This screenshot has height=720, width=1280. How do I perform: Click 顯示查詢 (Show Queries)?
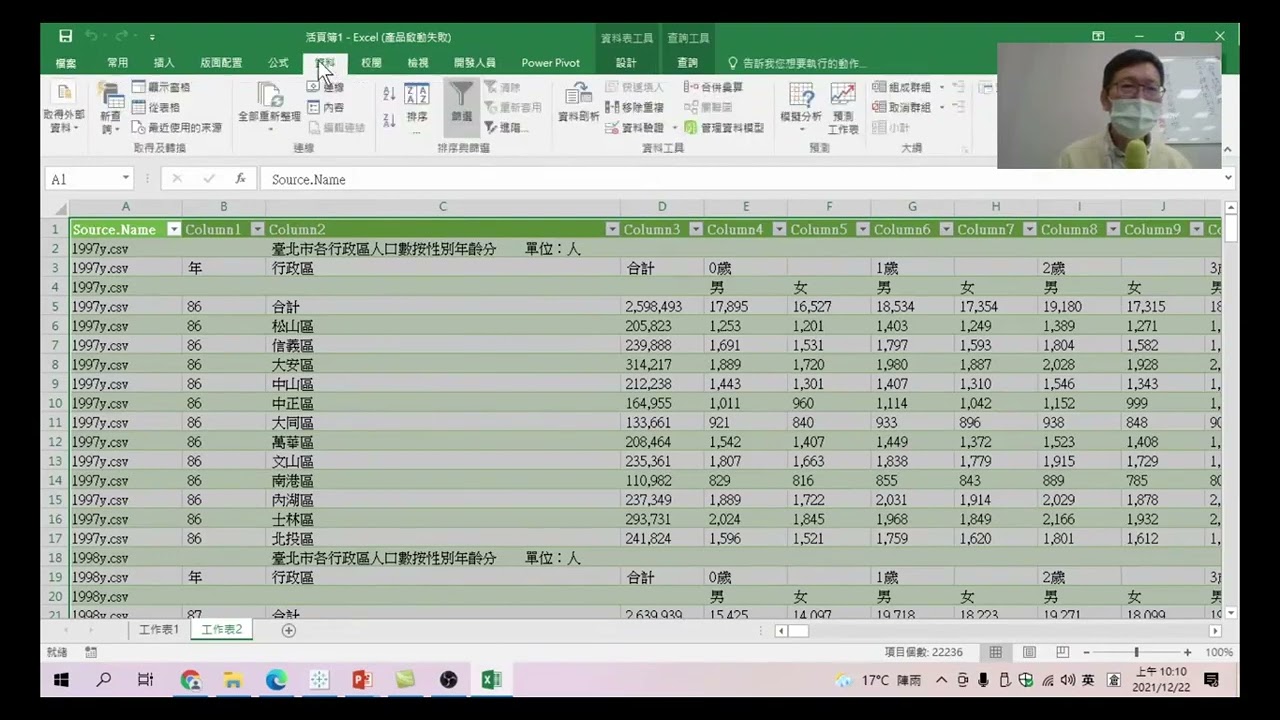coord(161,88)
